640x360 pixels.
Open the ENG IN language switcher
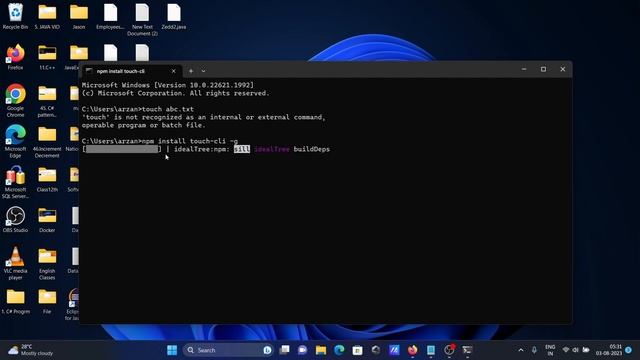(x=550, y=350)
